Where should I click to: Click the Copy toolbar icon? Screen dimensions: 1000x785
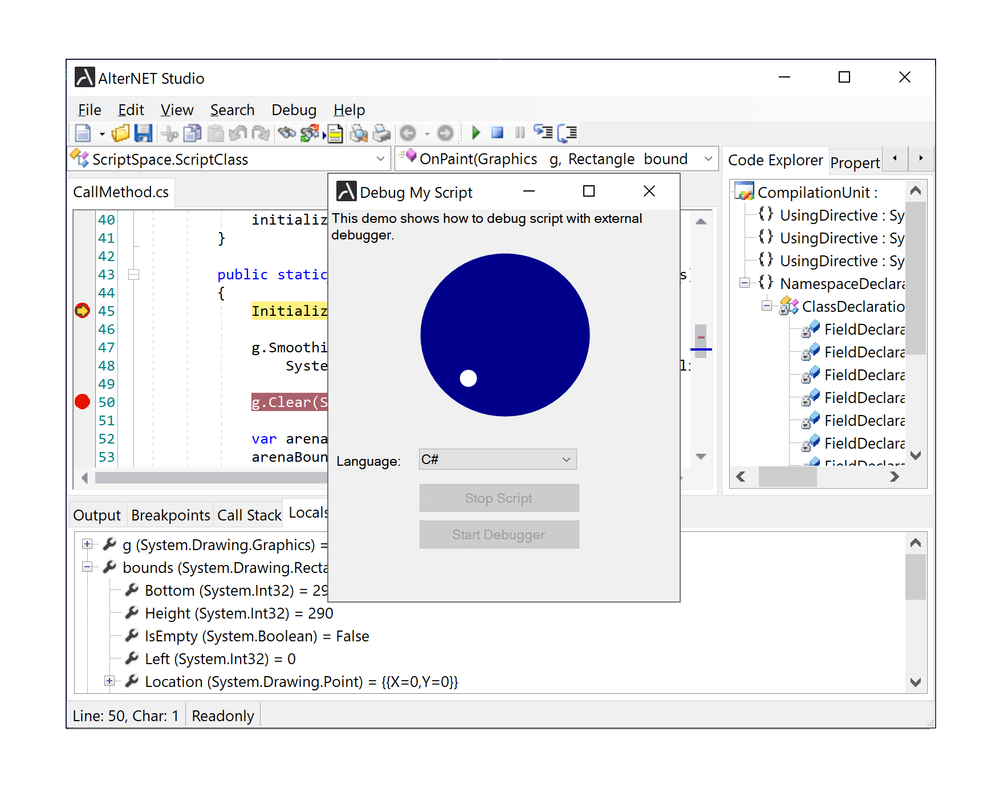pos(192,133)
